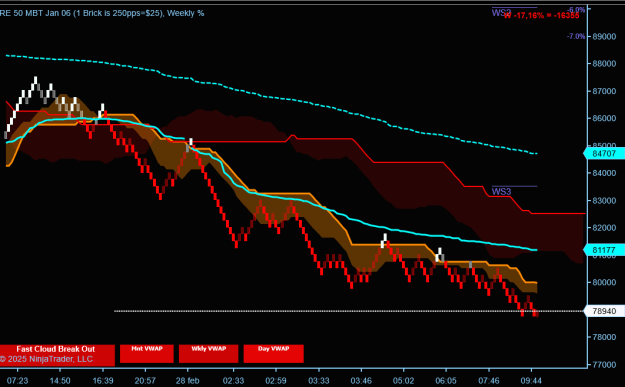Click the lower WS3 pivot label
Screen dimensions: 625x387
(x=501, y=192)
